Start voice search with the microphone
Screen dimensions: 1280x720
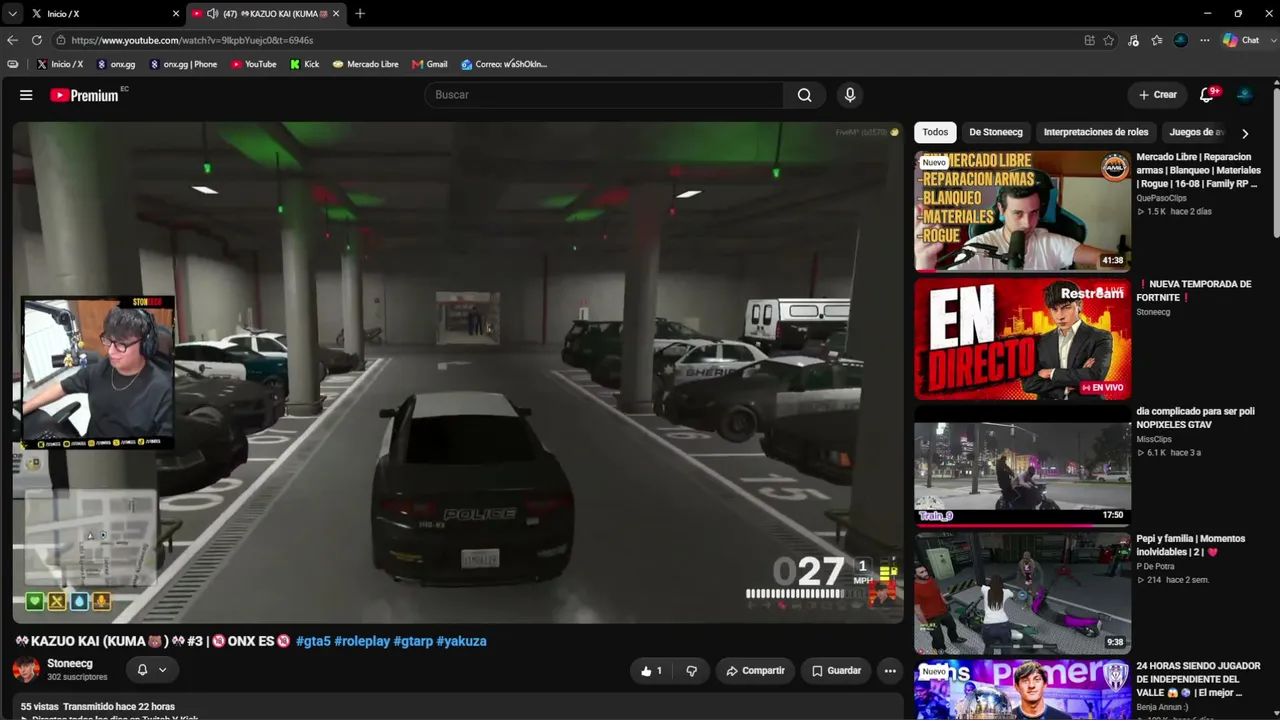pos(850,95)
